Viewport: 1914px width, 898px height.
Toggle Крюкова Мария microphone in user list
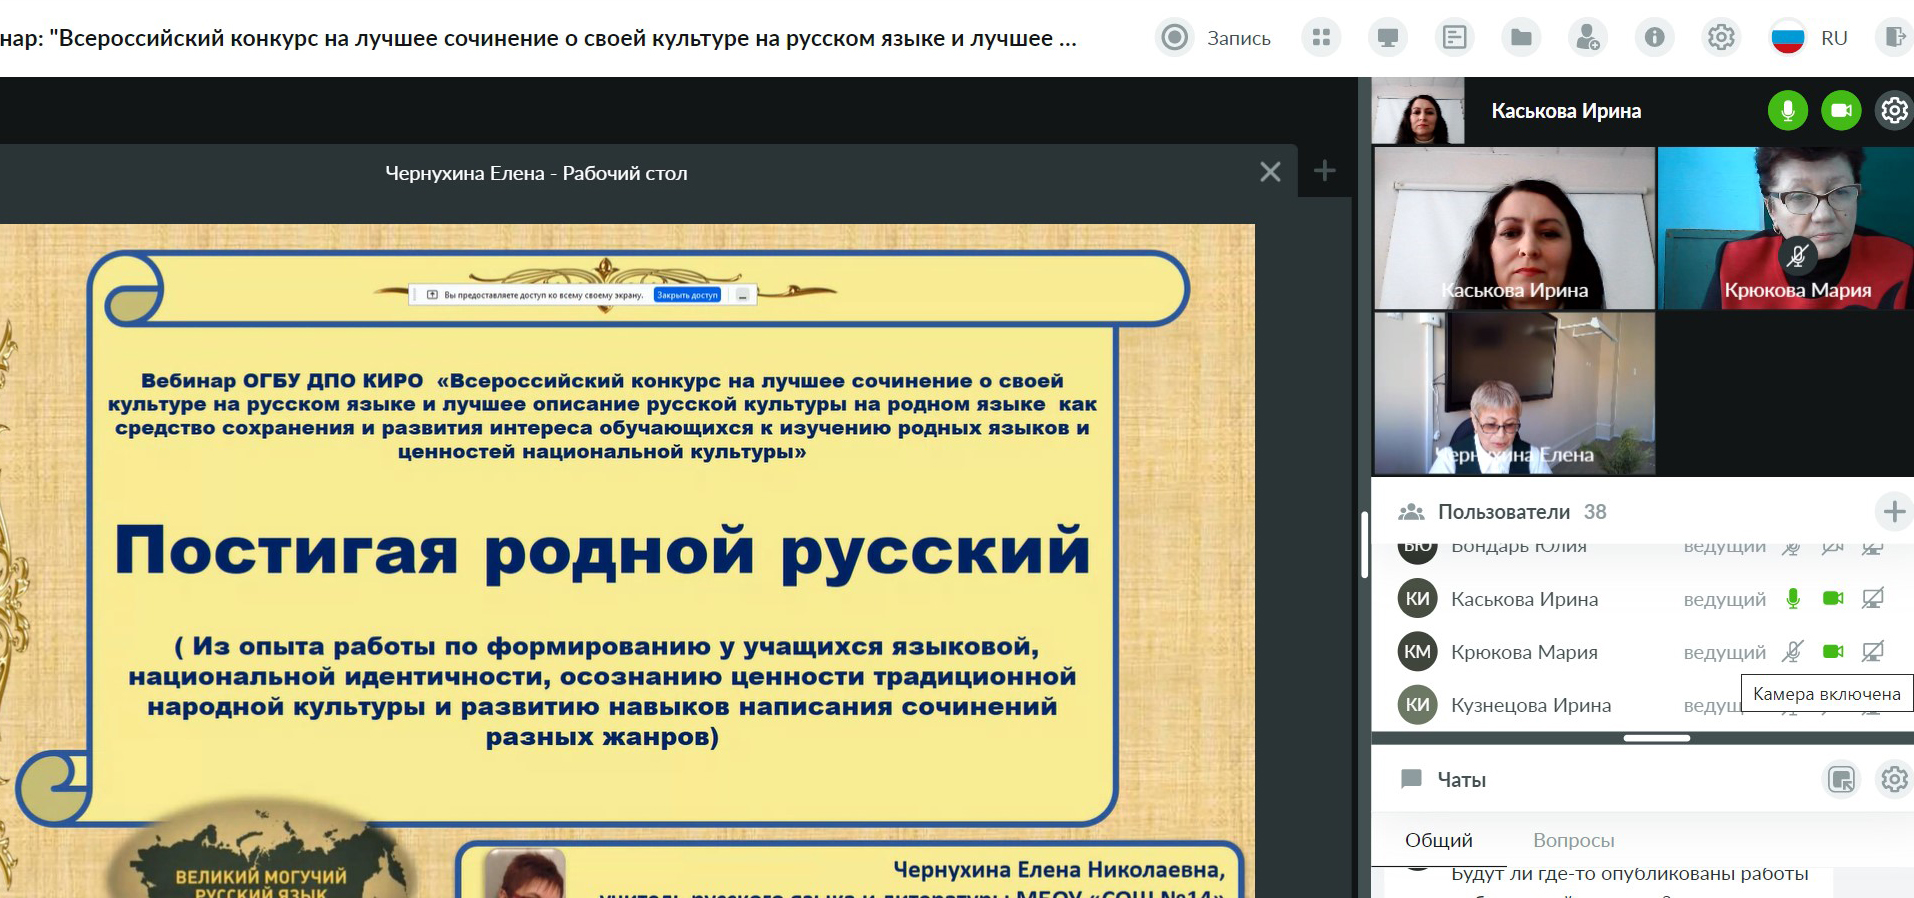(1793, 651)
